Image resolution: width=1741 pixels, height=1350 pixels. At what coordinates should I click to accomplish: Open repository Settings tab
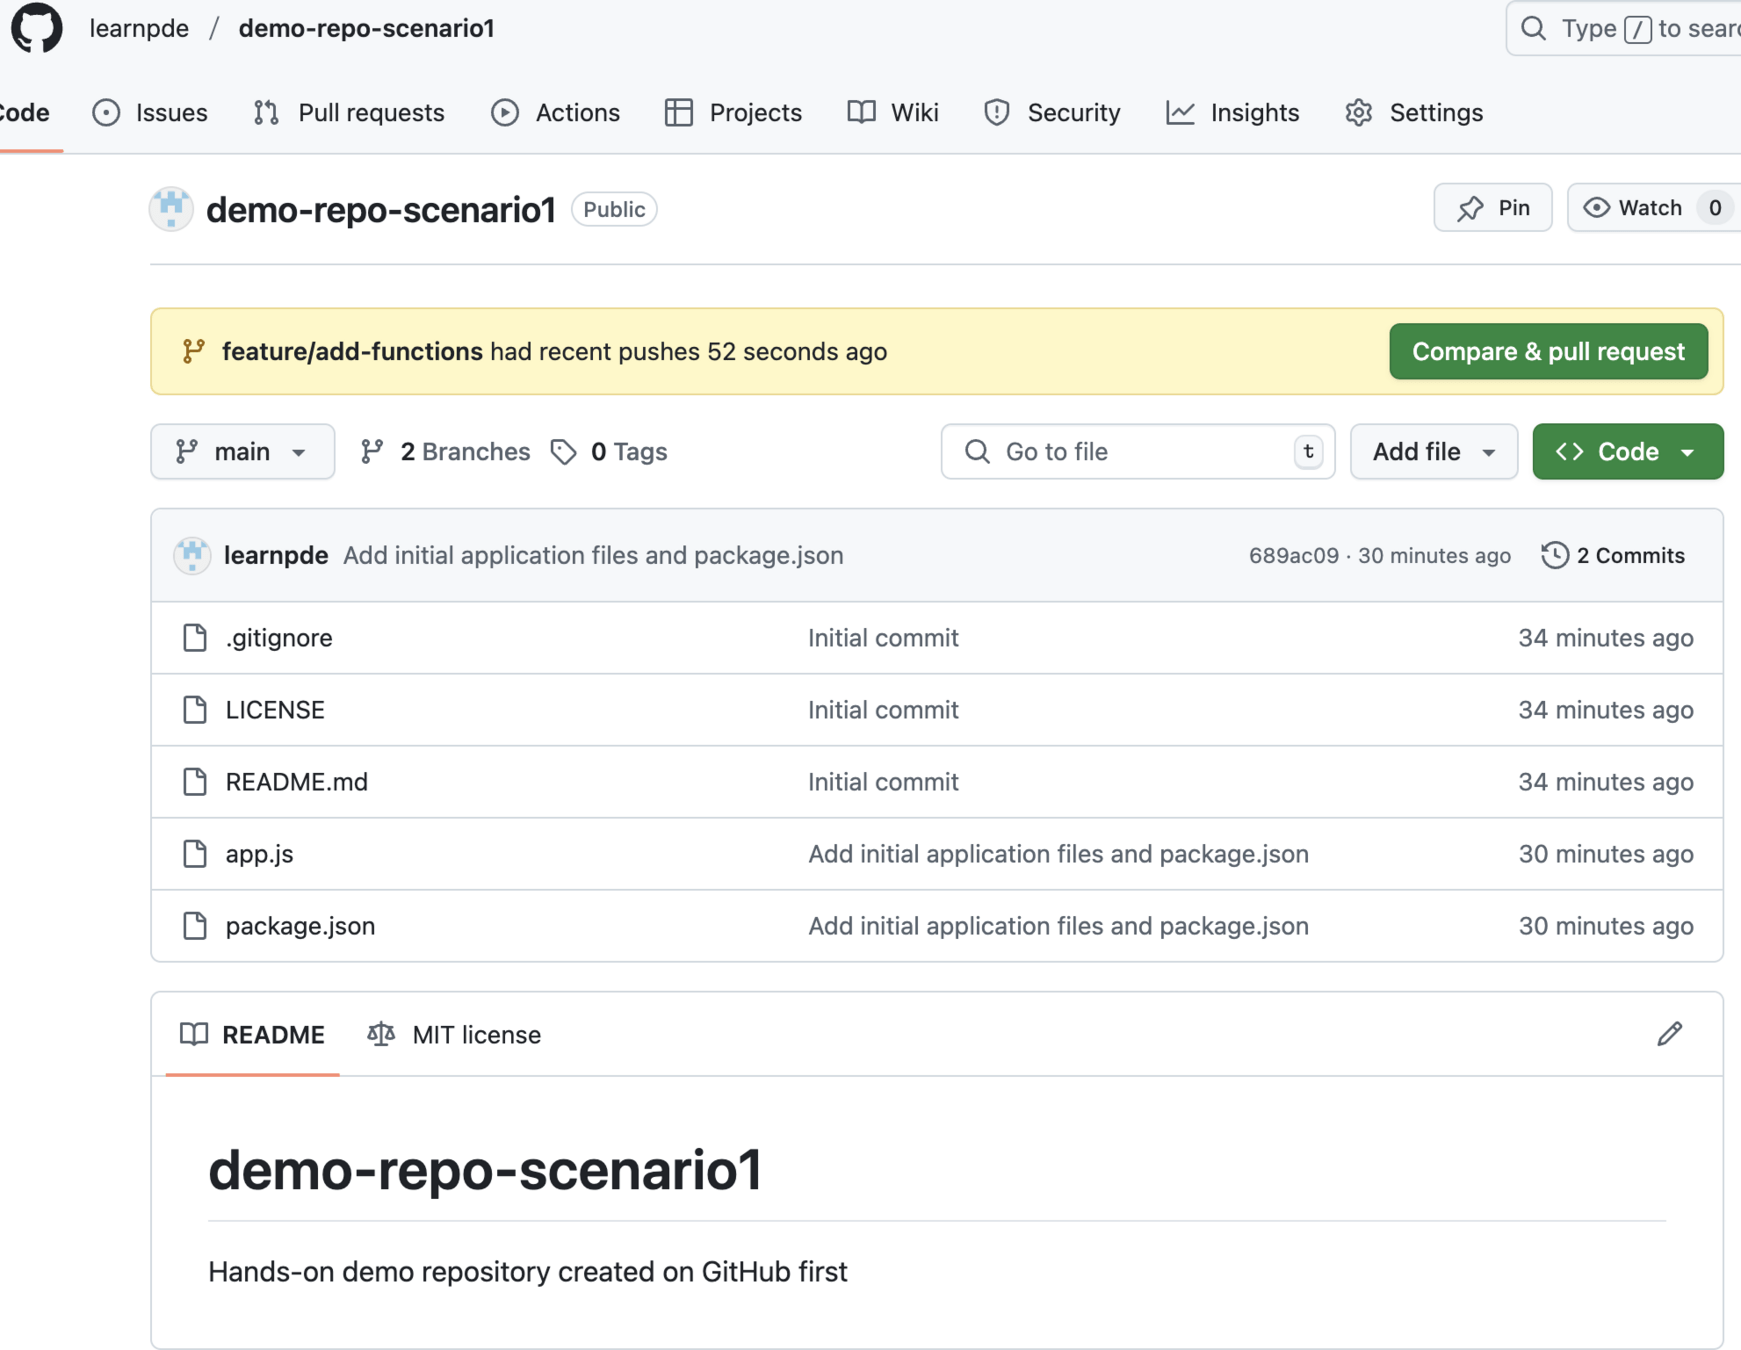(1414, 112)
